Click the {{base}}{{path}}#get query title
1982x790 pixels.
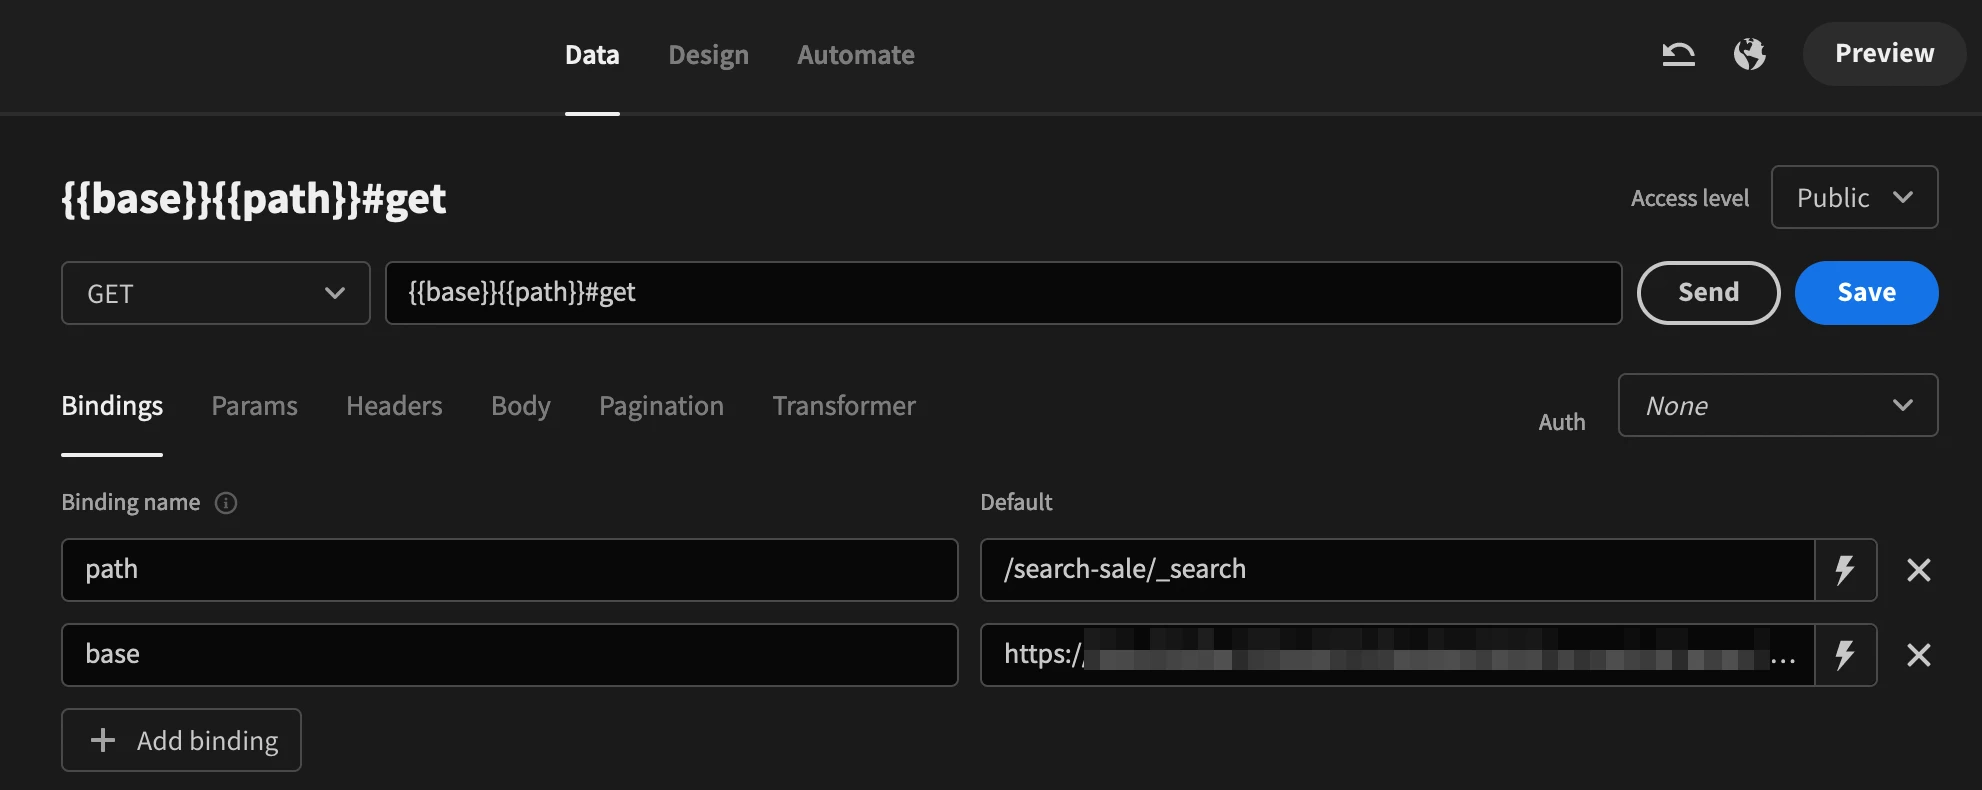tap(254, 199)
